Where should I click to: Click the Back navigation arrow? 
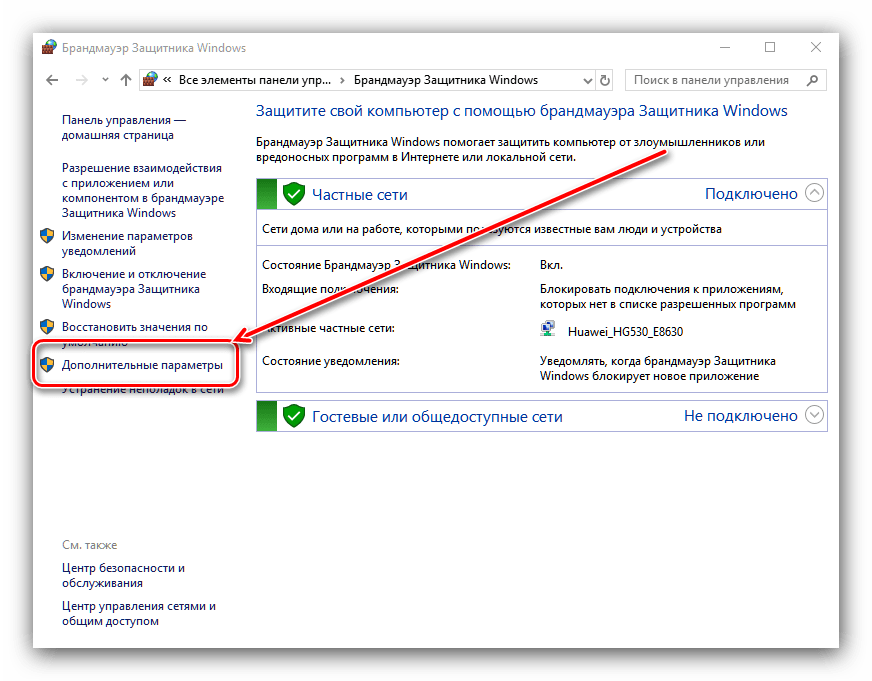[x=52, y=80]
